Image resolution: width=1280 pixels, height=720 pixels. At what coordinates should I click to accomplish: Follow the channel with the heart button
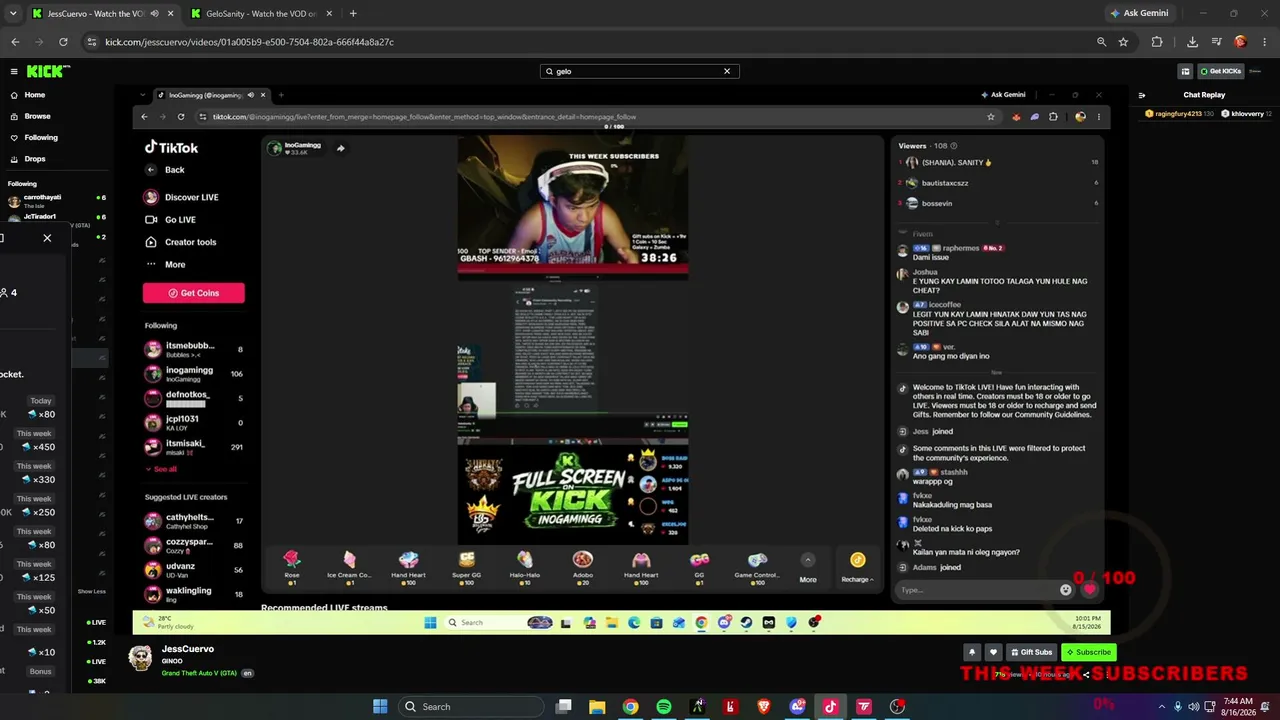point(993,652)
